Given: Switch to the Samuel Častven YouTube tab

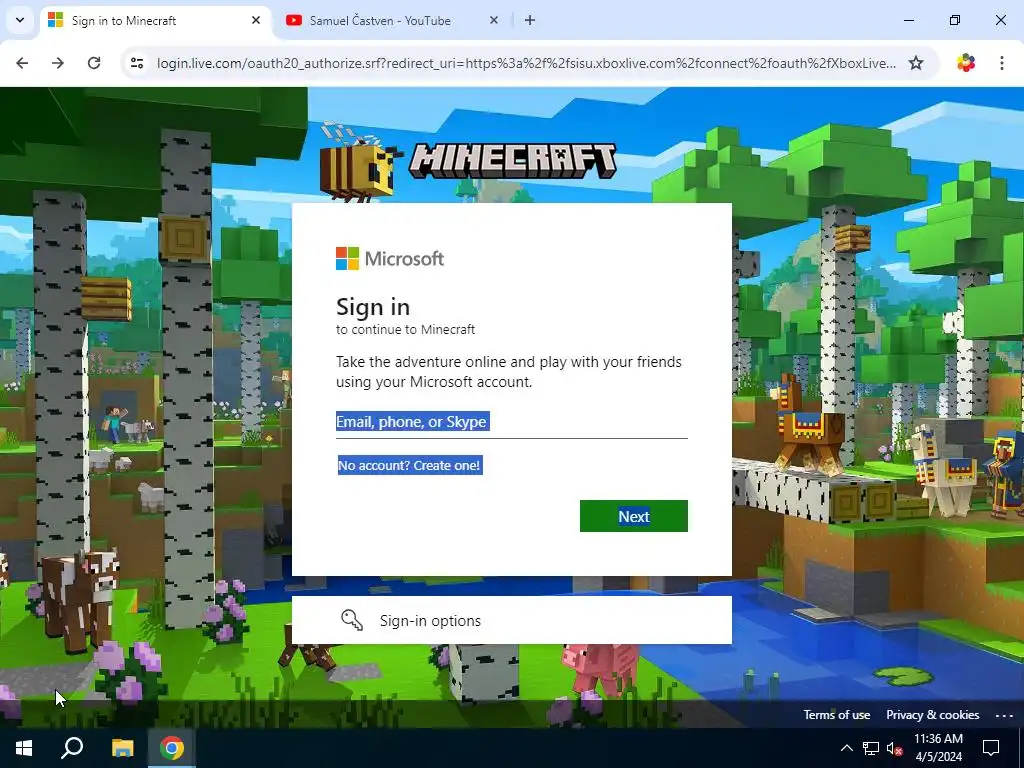Looking at the screenshot, I should [x=392, y=20].
